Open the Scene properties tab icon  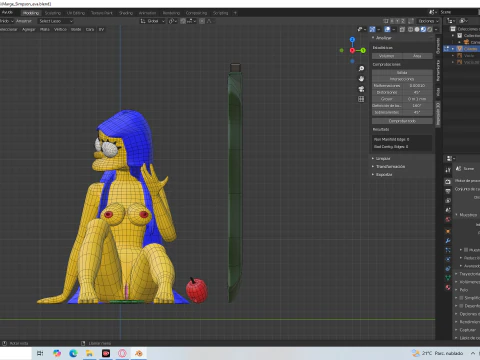tap(448, 210)
